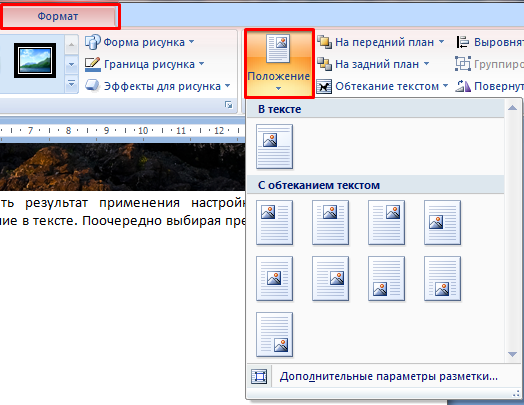The image size is (524, 405).
Task: Click the Выровнять align icon
Action: [x=463, y=42]
